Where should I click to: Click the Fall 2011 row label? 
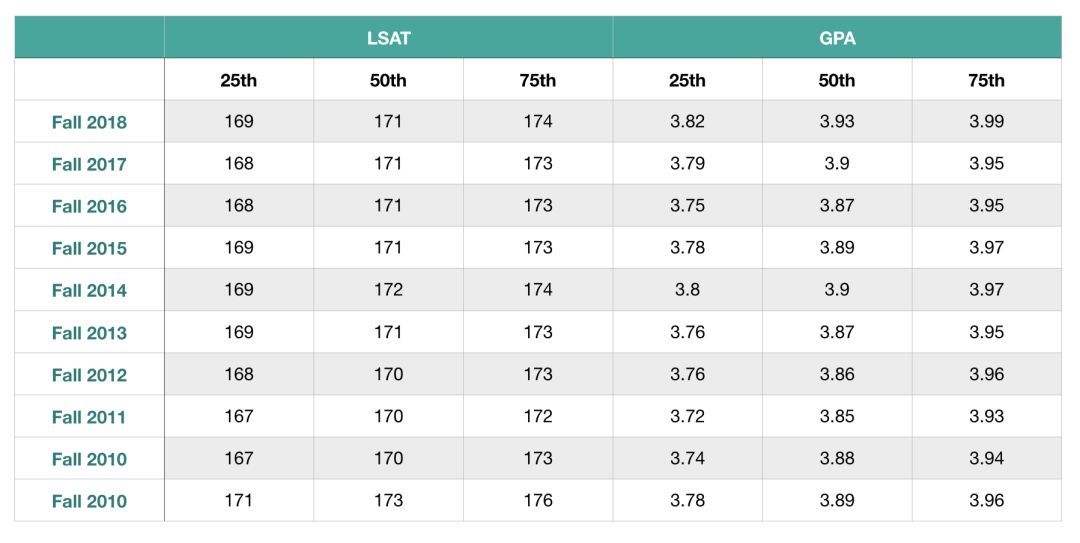coord(89,417)
